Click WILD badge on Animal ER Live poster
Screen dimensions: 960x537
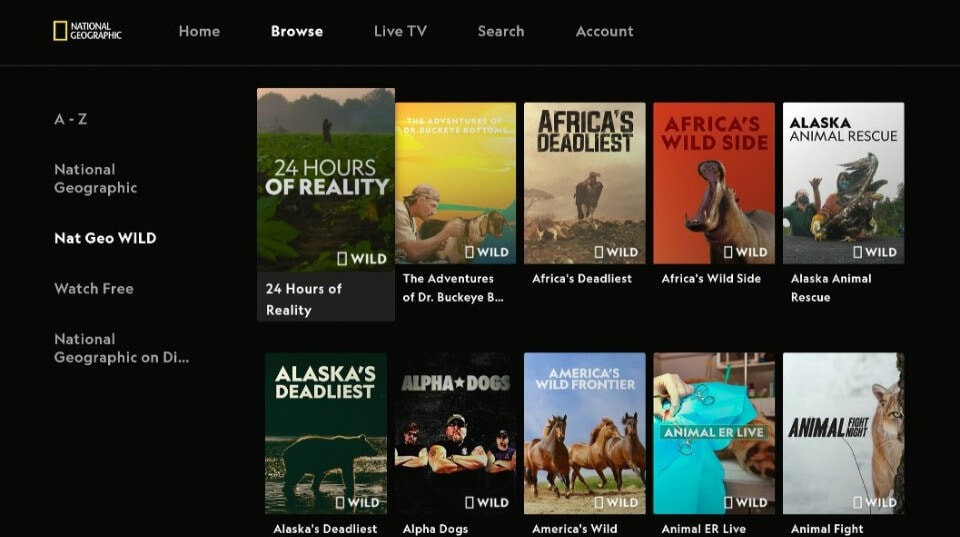(746, 503)
